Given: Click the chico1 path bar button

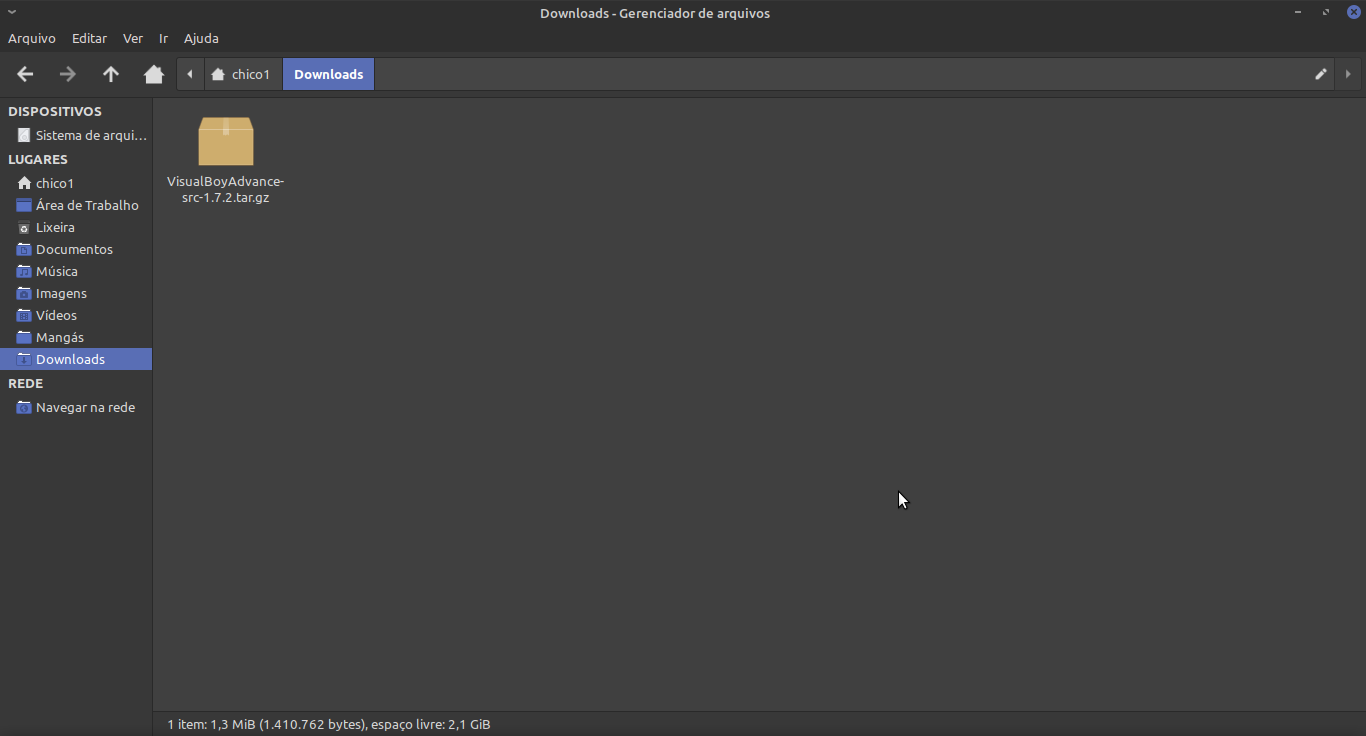Looking at the screenshot, I should click(242, 74).
